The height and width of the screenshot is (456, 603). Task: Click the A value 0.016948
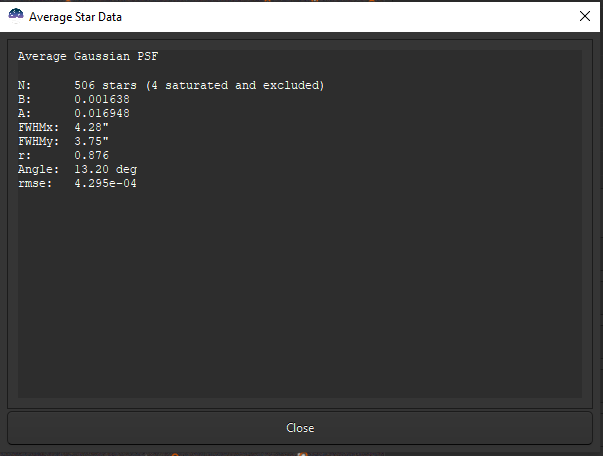102,114
